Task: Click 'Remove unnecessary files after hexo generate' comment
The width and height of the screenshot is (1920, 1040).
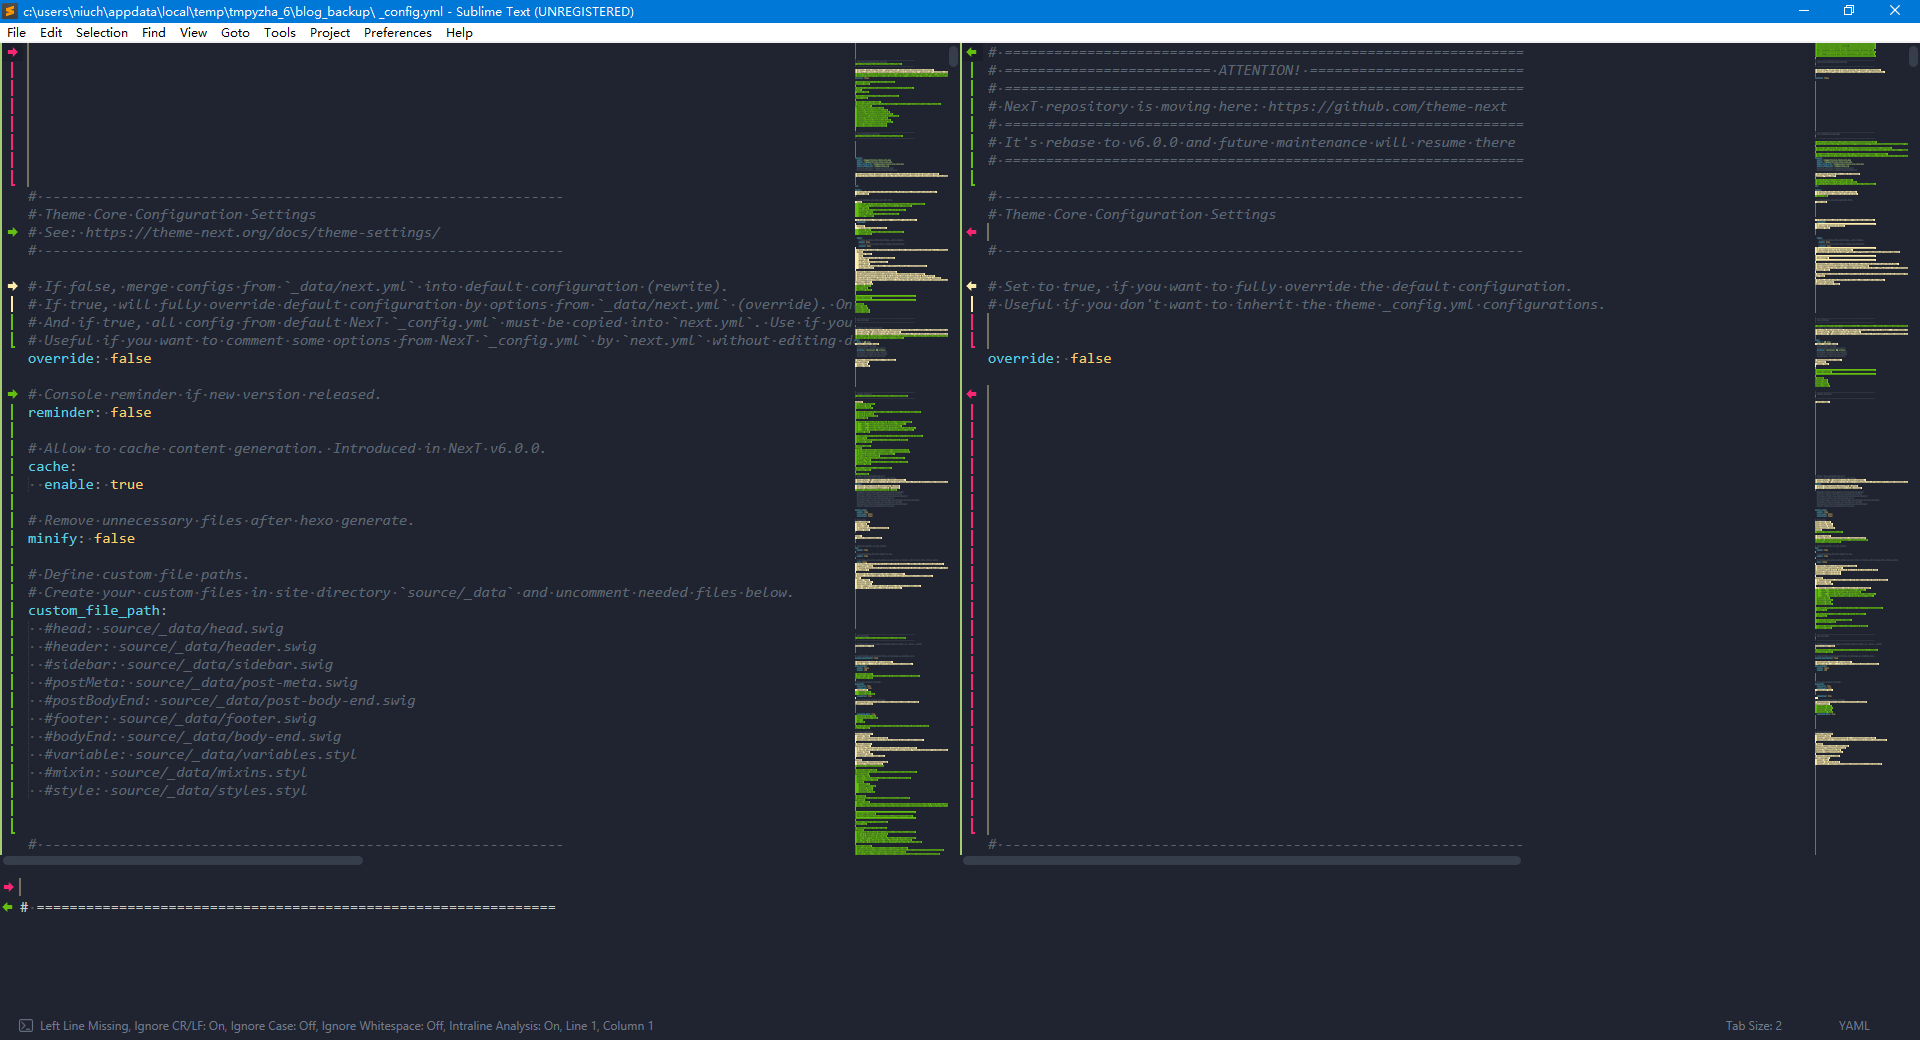Action: (x=221, y=520)
